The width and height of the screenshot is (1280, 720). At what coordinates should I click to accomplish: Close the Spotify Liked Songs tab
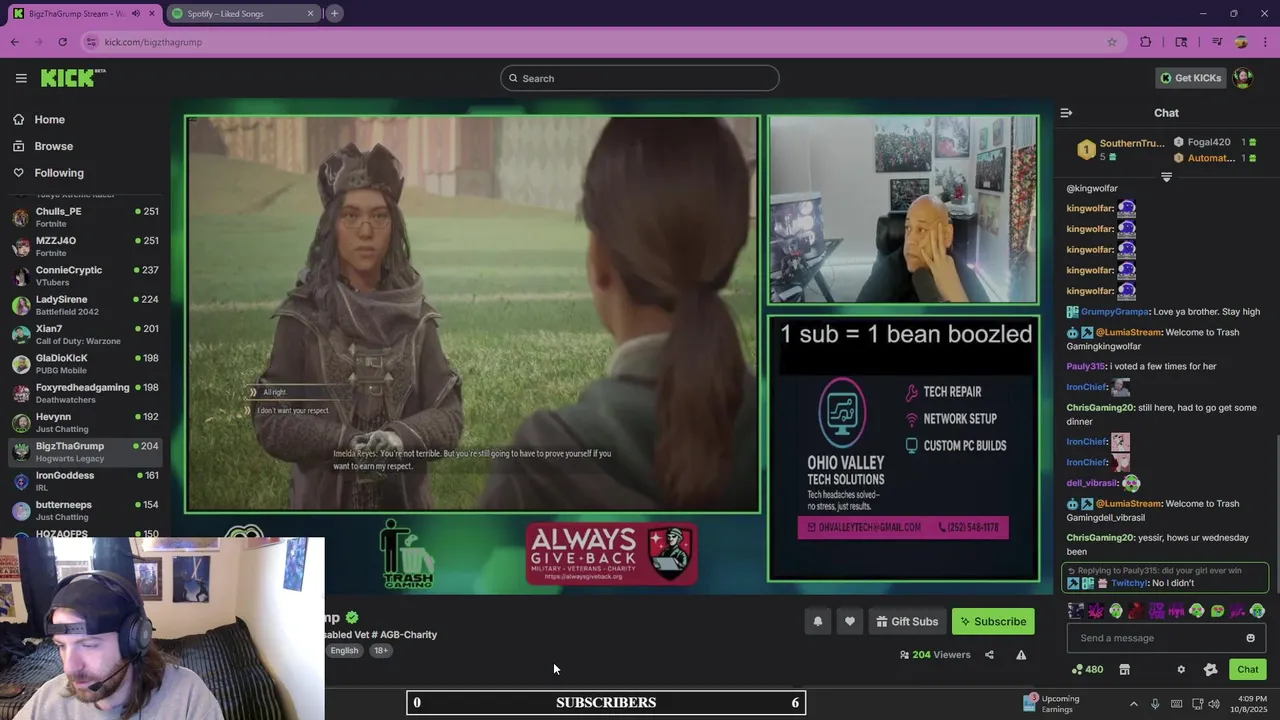click(x=310, y=13)
